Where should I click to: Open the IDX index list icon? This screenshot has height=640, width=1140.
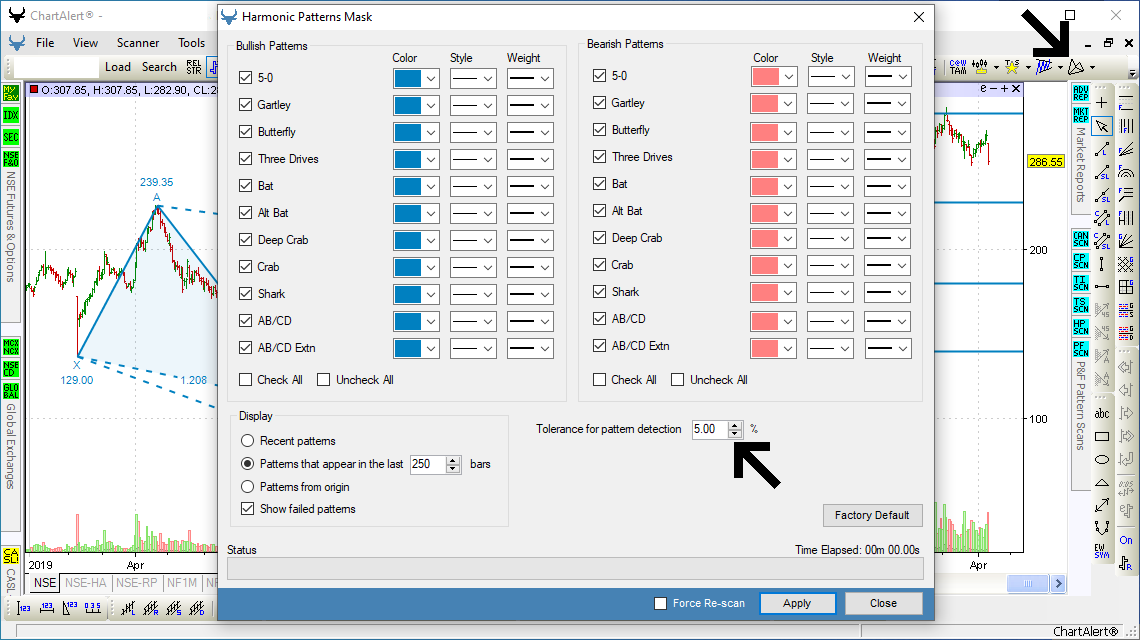[11, 115]
